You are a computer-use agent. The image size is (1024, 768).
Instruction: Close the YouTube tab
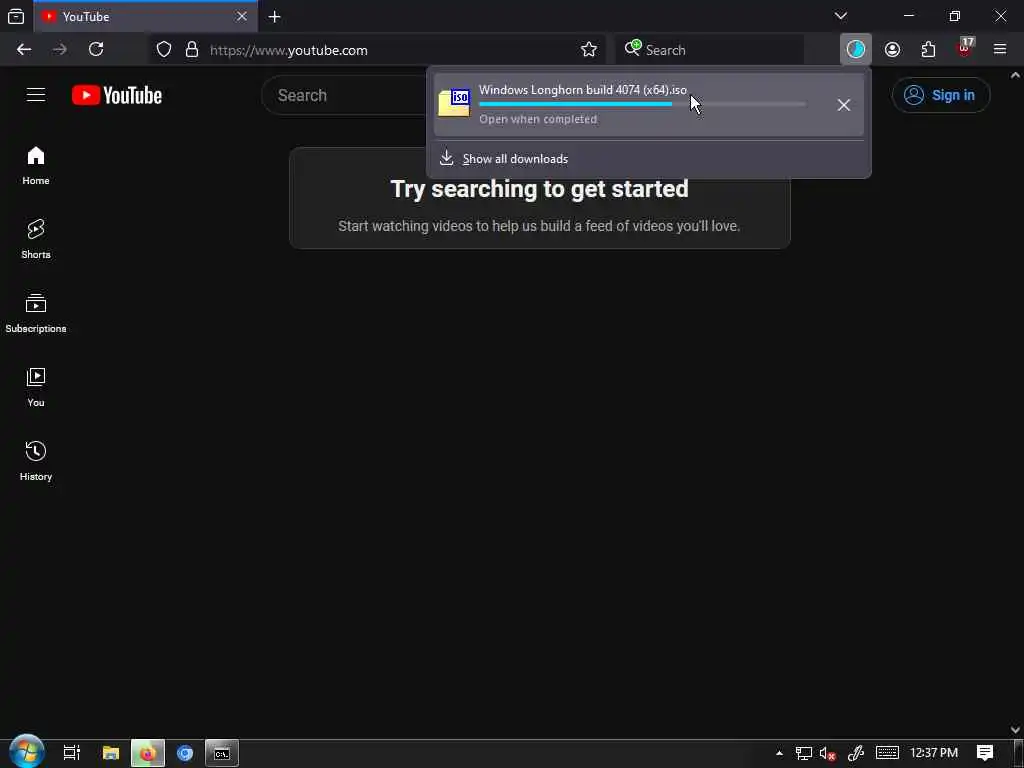pos(242,16)
